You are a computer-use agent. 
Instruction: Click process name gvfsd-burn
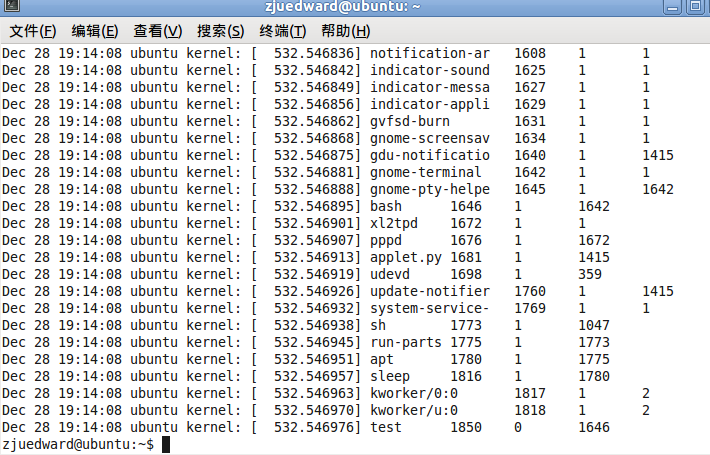pyautogui.click(x=410, y=121)
